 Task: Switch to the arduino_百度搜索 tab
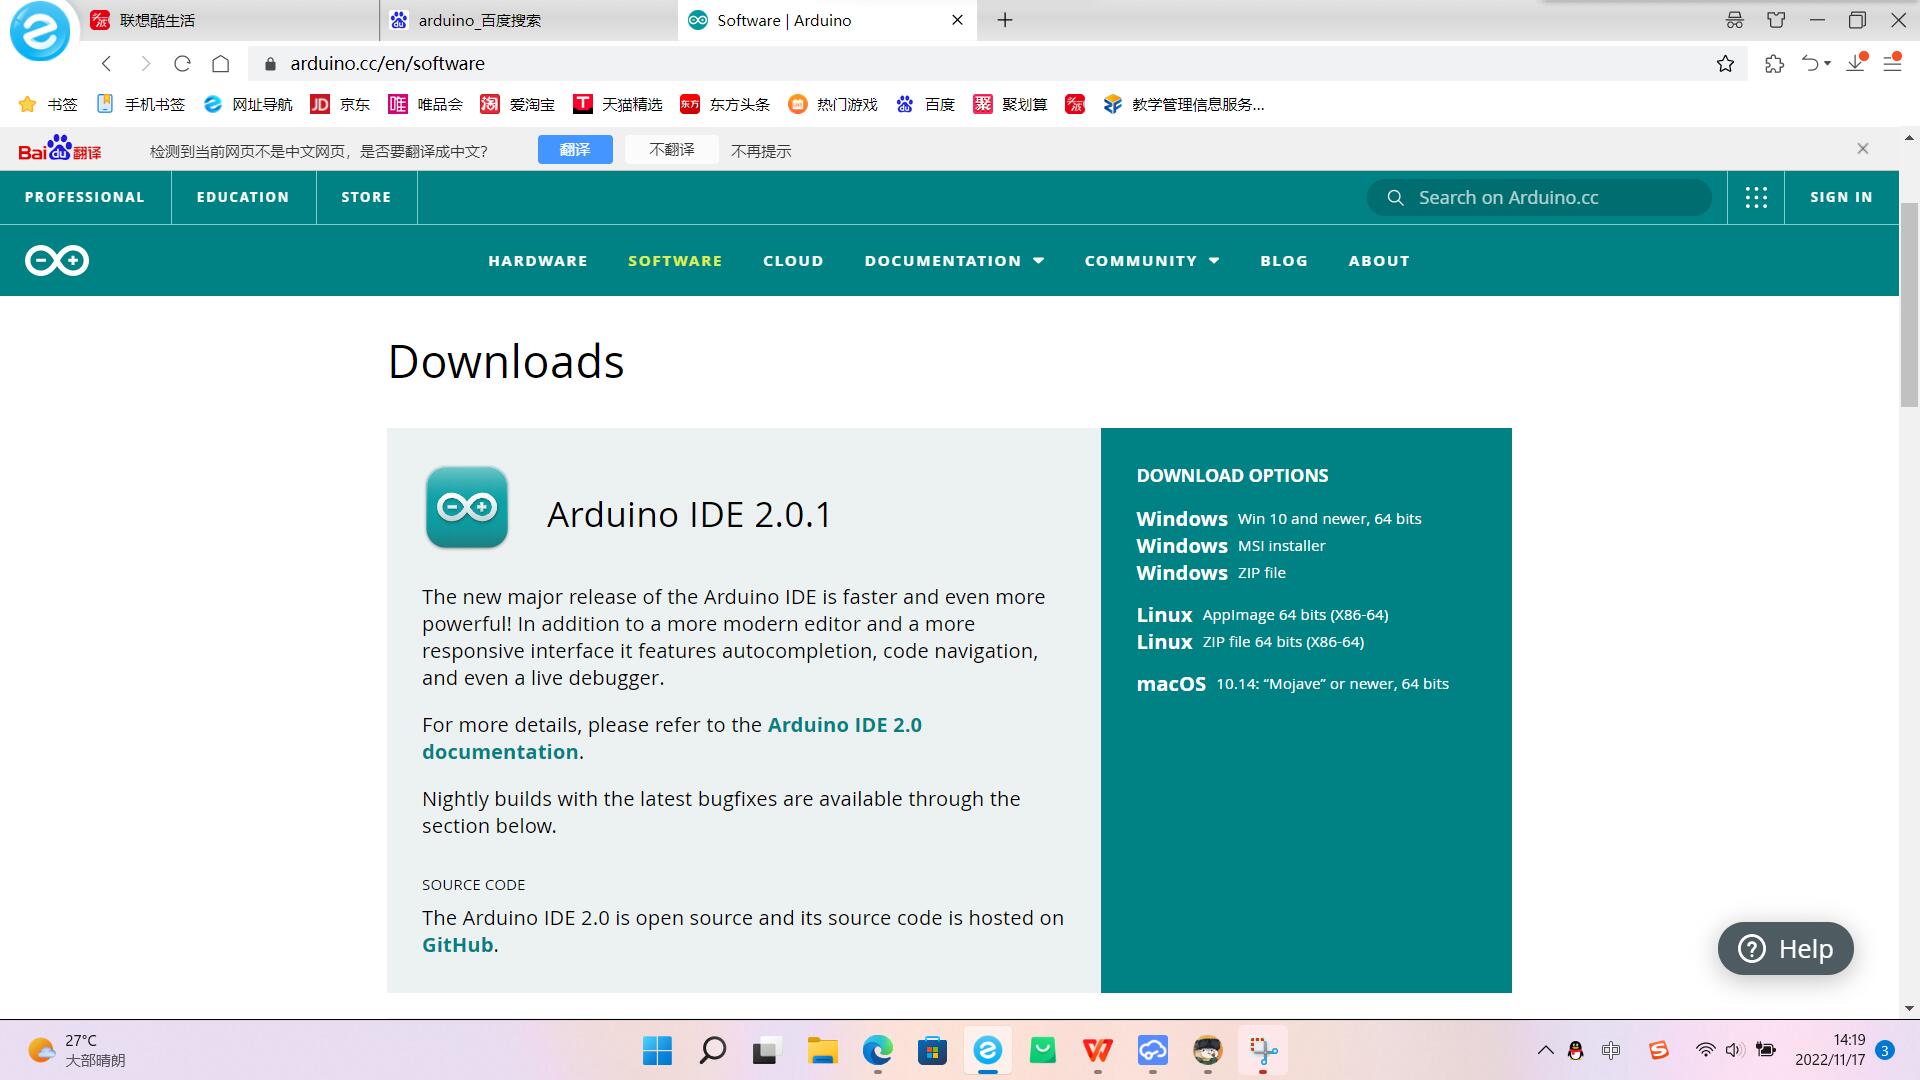480,20
